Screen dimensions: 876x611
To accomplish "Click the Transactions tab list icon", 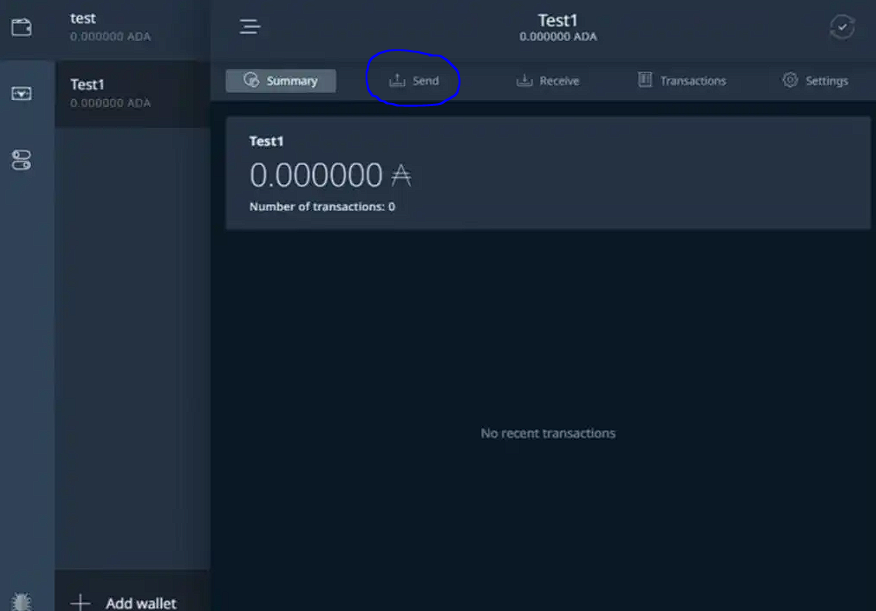I will coord(645,80).
